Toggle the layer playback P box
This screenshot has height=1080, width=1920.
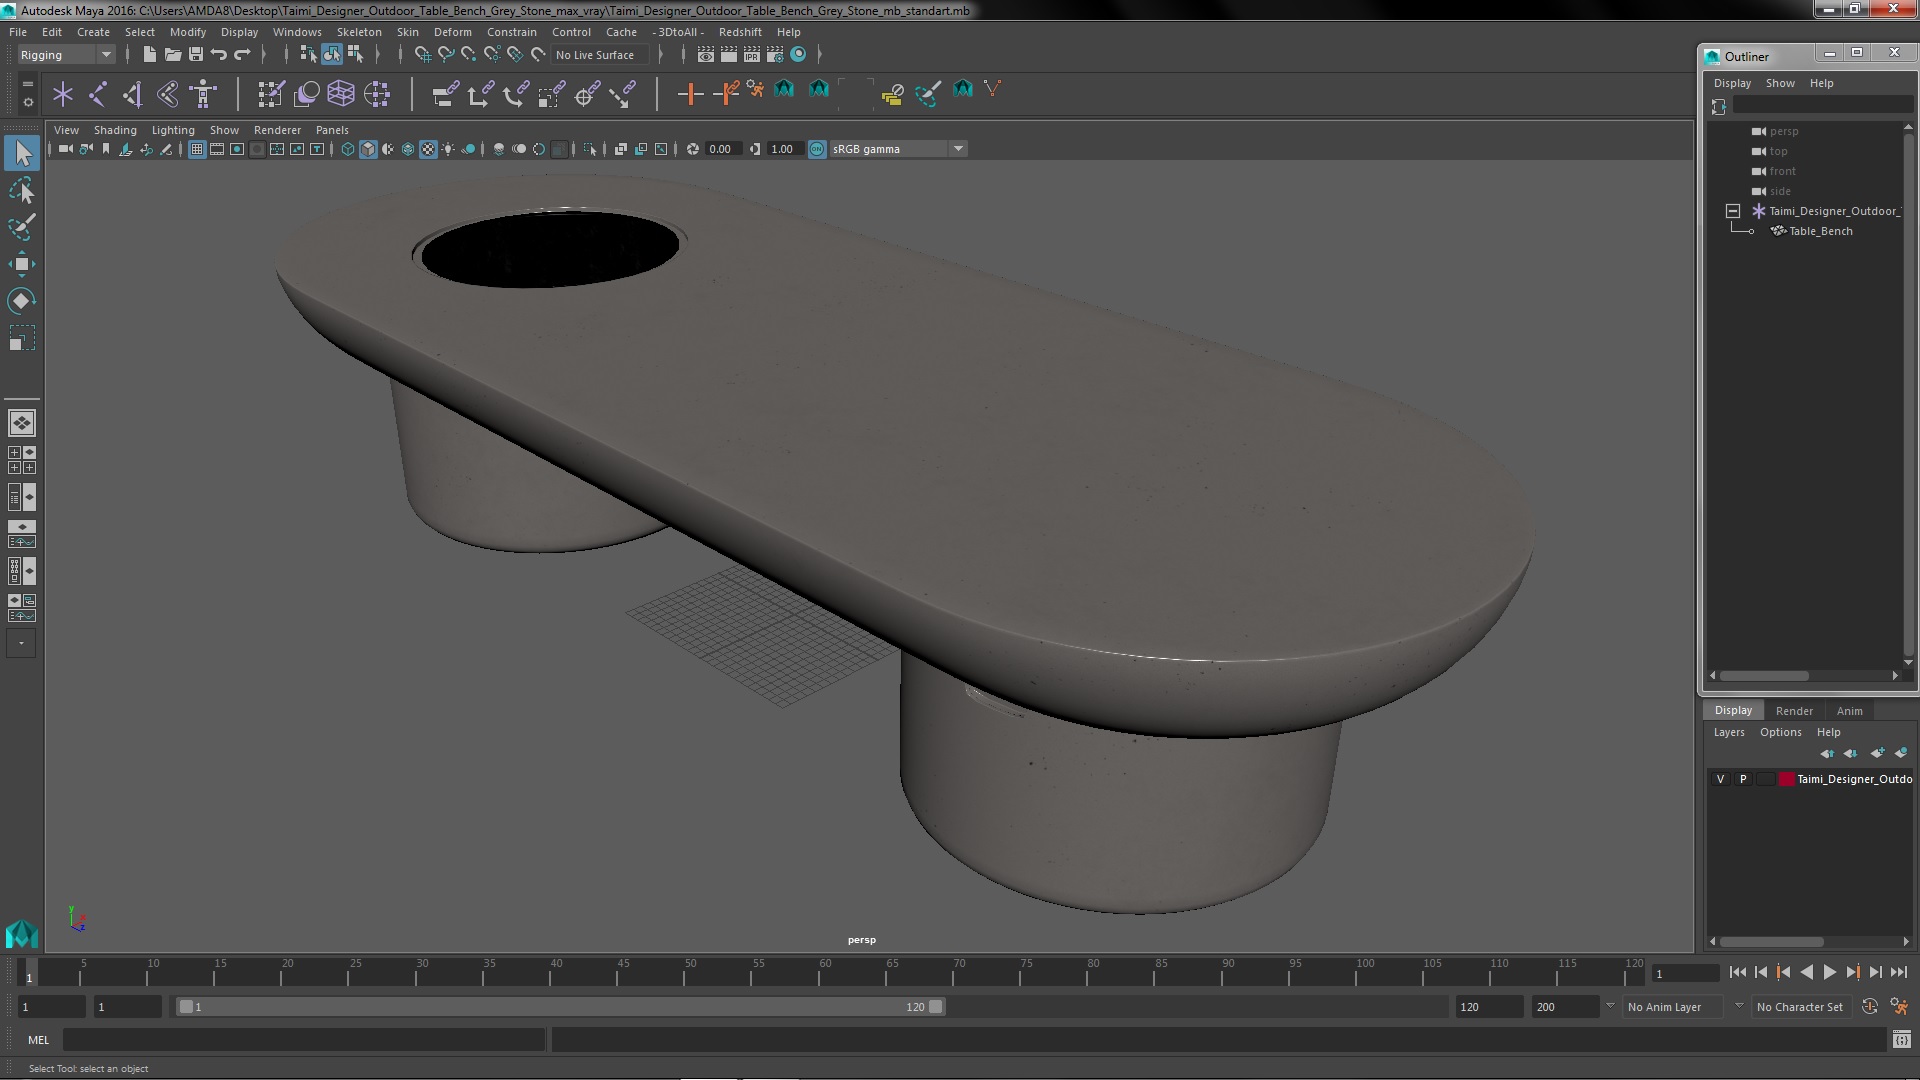click(1743, 779)
